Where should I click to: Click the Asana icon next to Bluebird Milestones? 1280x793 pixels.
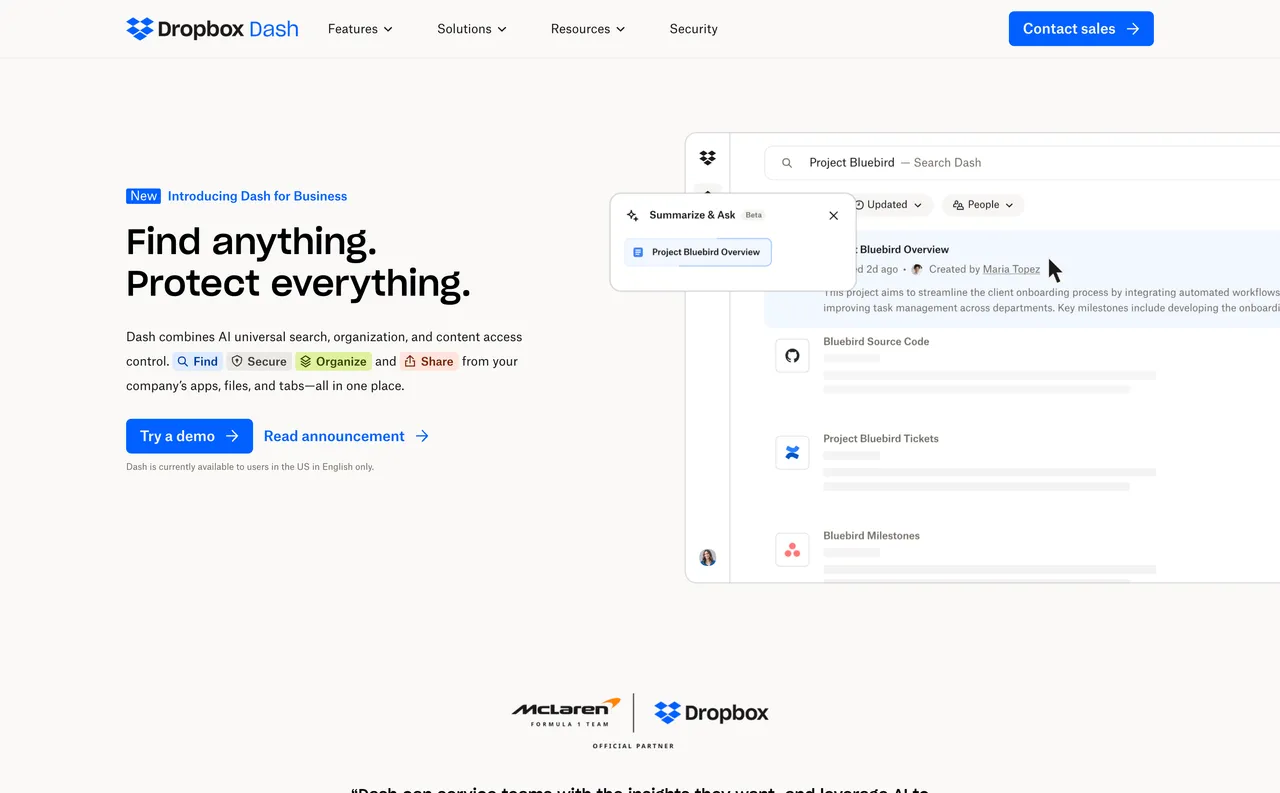click(x=792, y=549)
